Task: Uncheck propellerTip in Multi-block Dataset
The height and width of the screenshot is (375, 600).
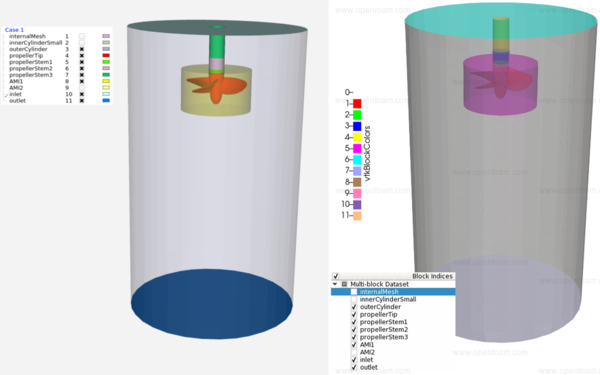Action: coord(354,315)
